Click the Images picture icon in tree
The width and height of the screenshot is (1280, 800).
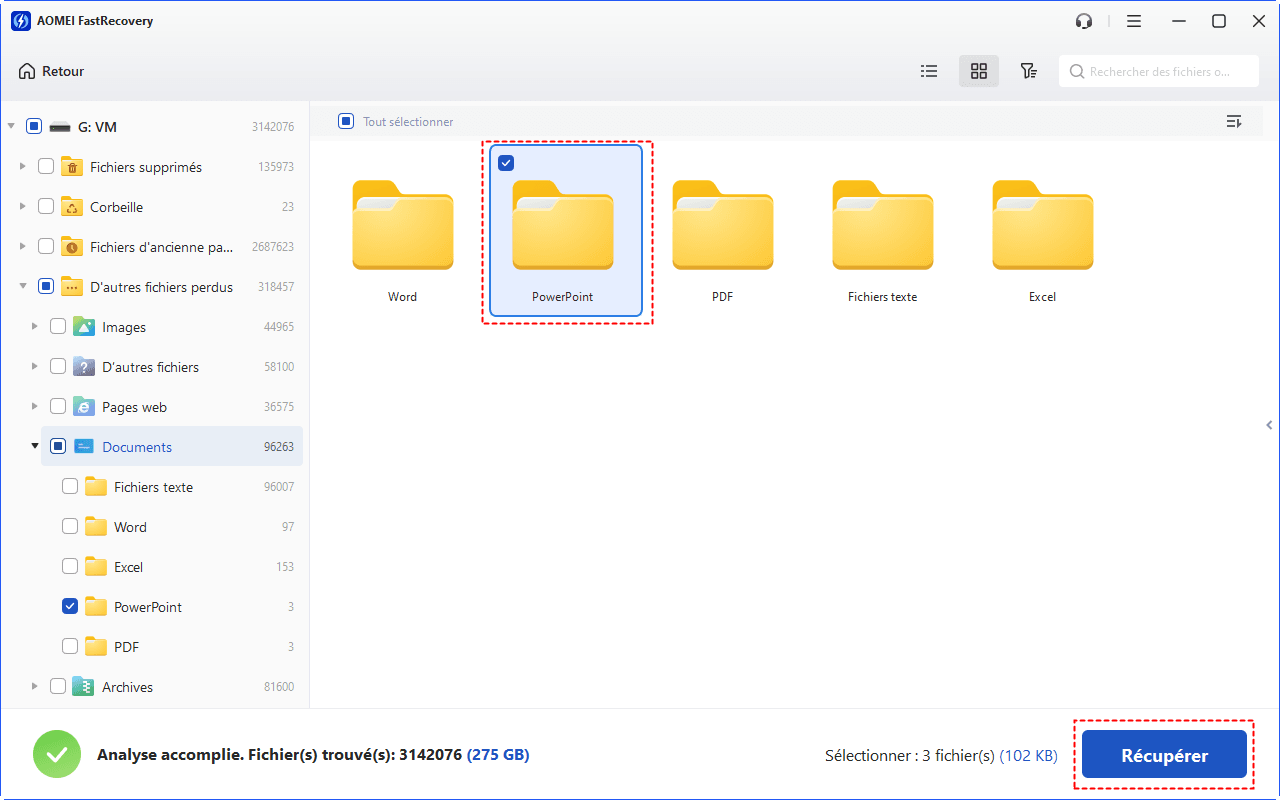point(83,327)
